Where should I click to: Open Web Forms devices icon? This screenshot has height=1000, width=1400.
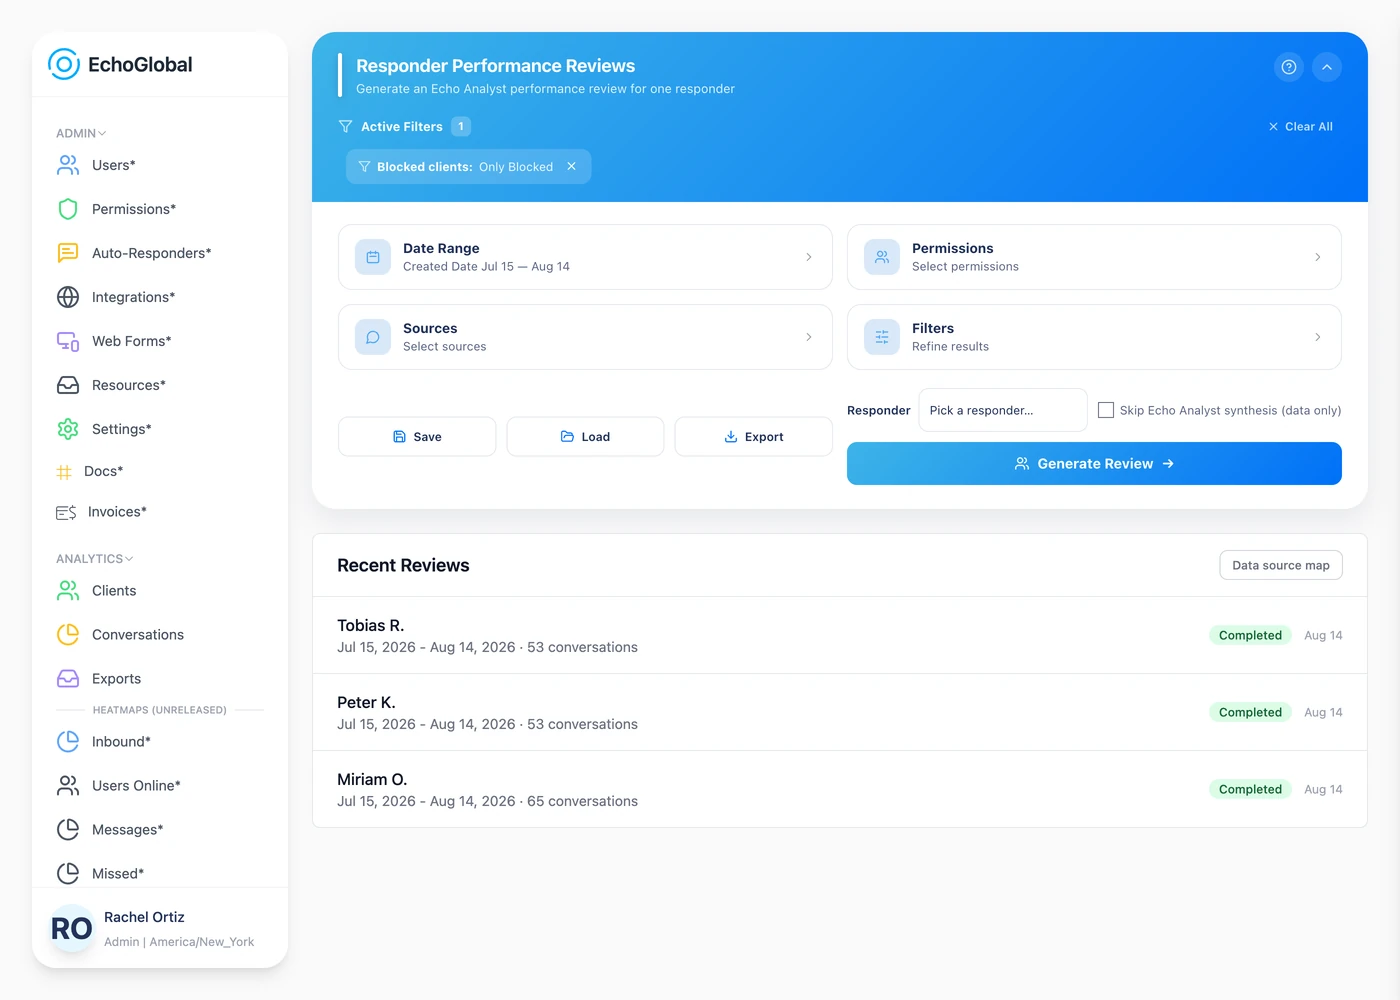point(68,341)
